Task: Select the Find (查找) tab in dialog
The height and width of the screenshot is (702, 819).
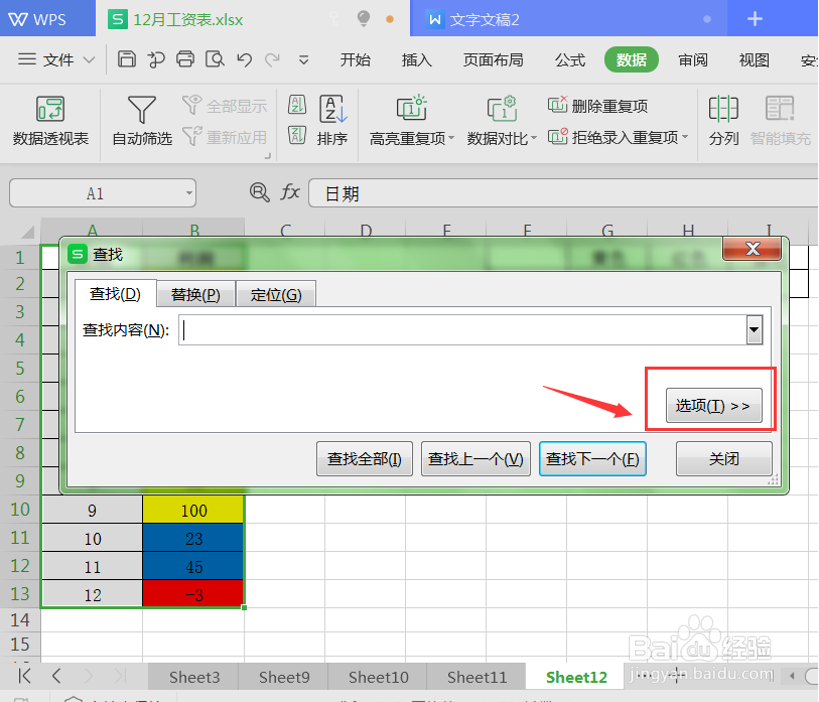Action: (x=115, y=294)
